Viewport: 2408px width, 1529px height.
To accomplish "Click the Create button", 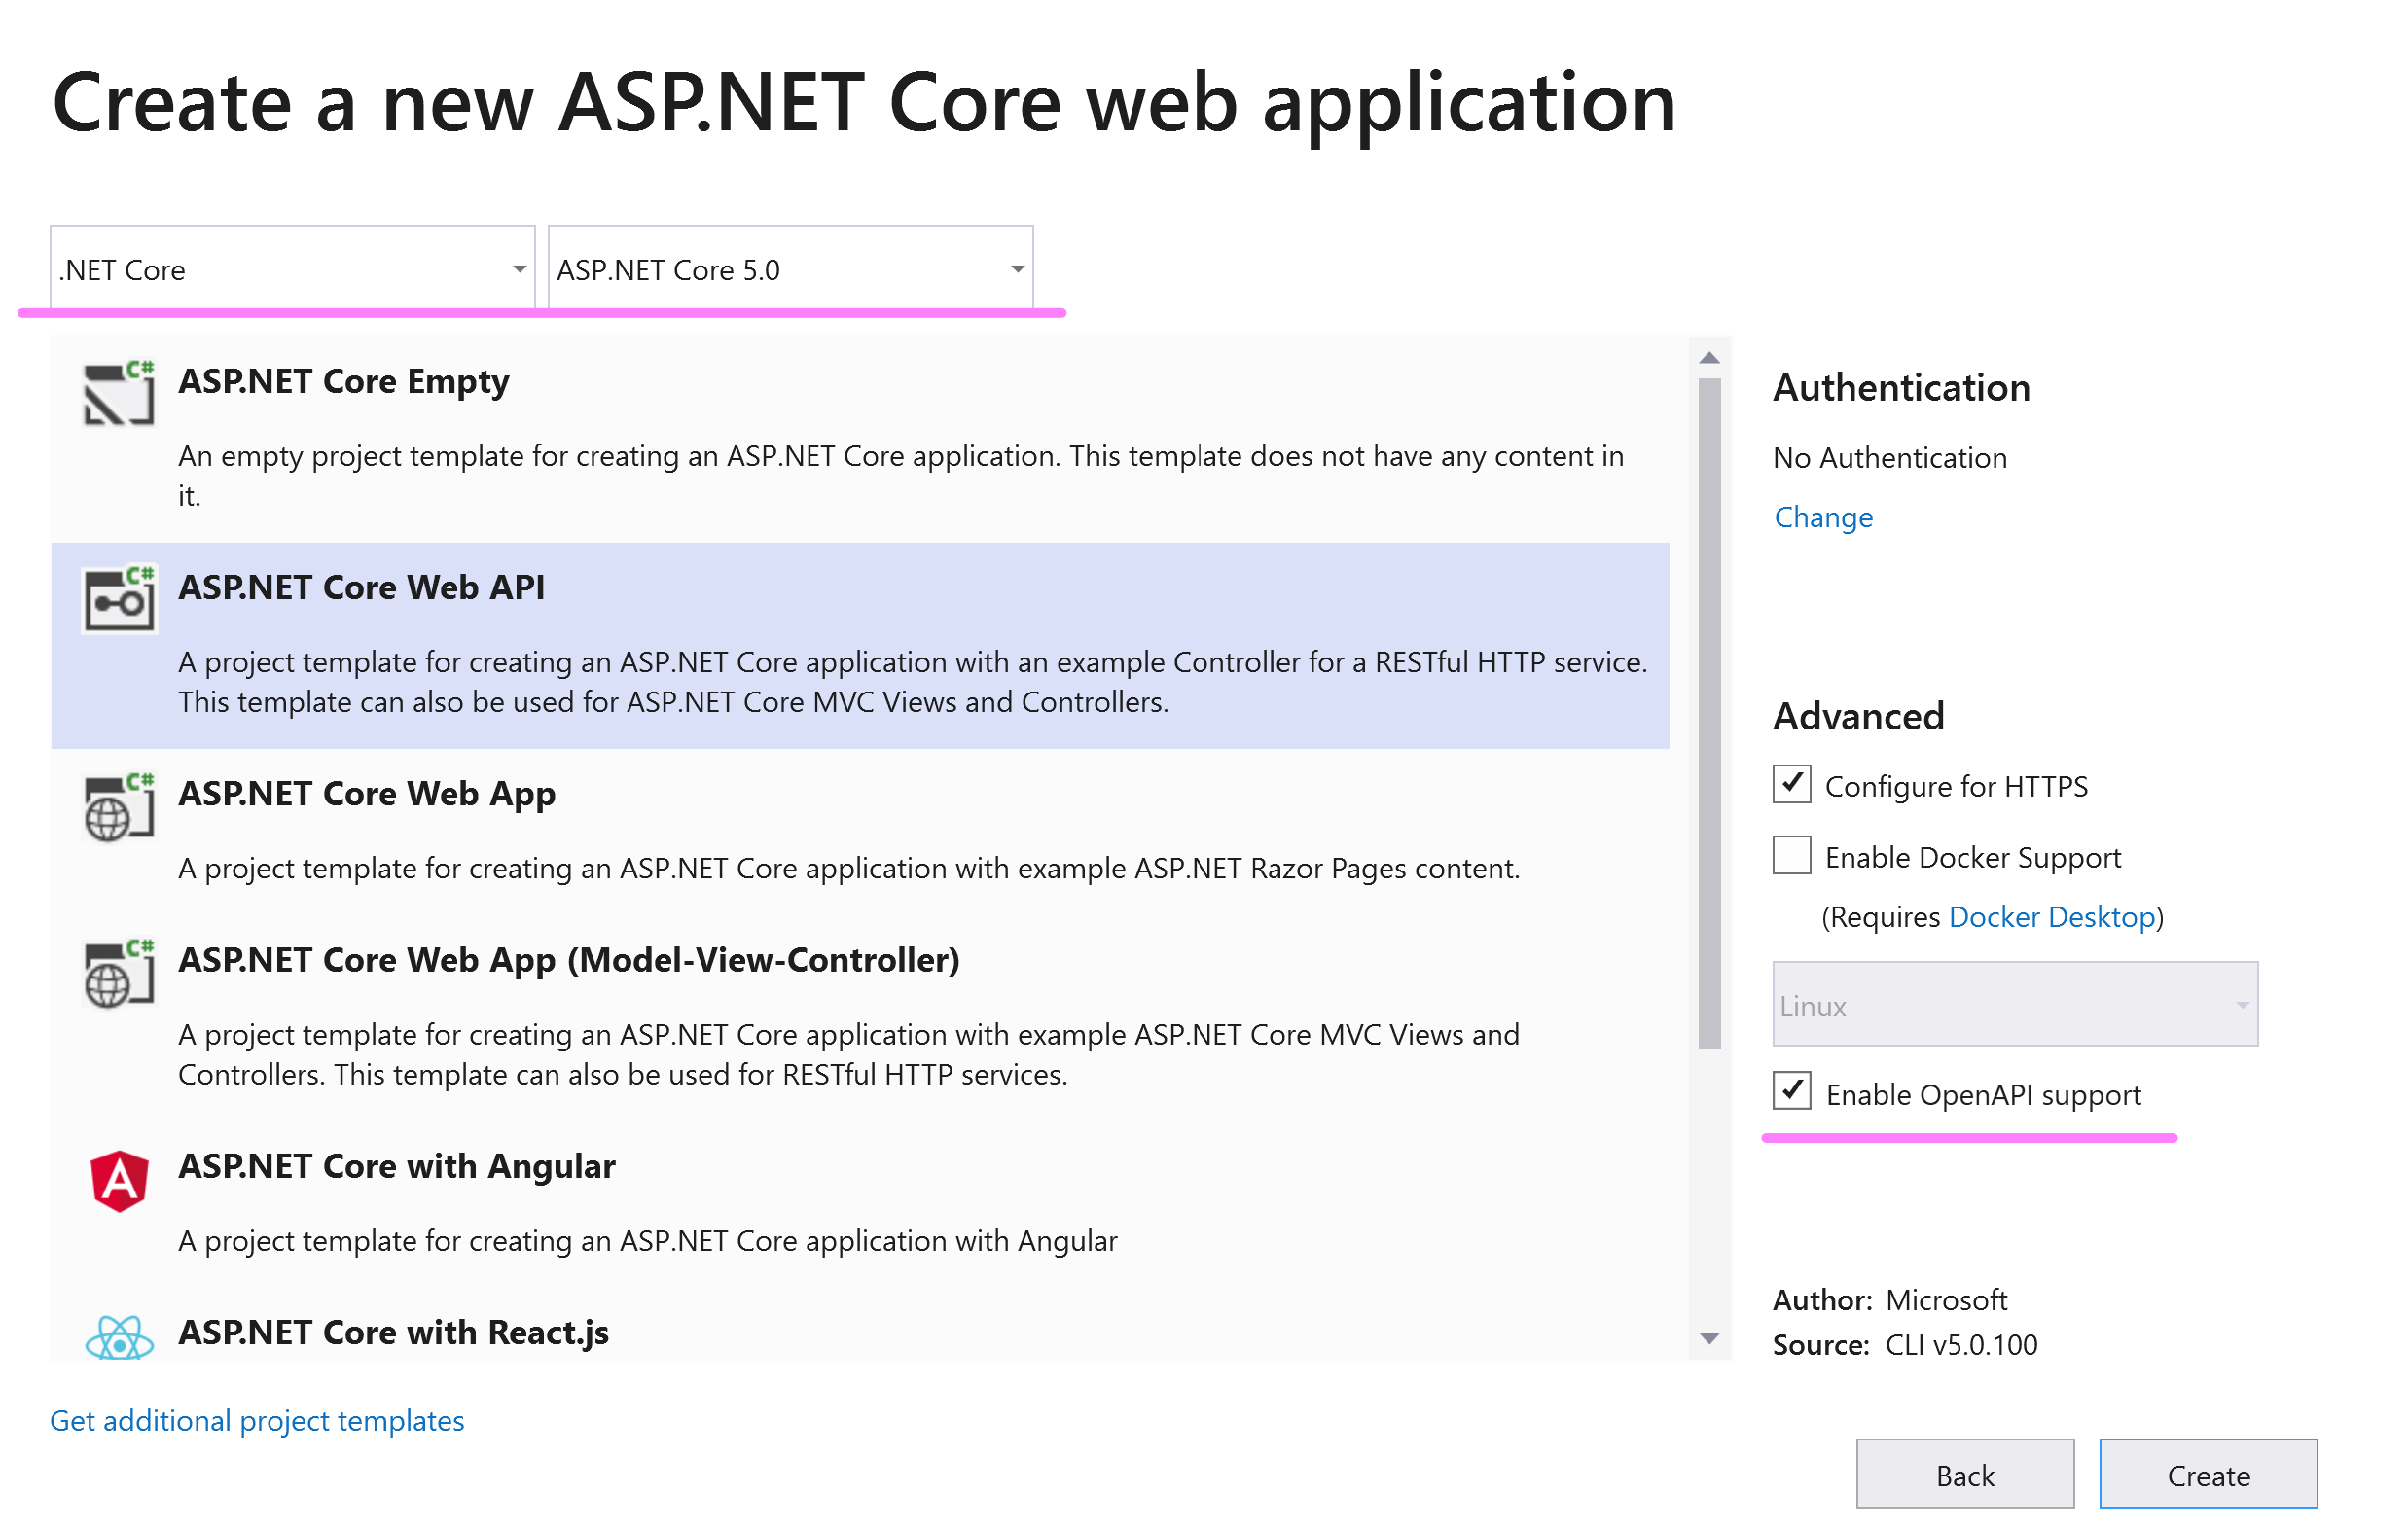I will 2208,1474.
